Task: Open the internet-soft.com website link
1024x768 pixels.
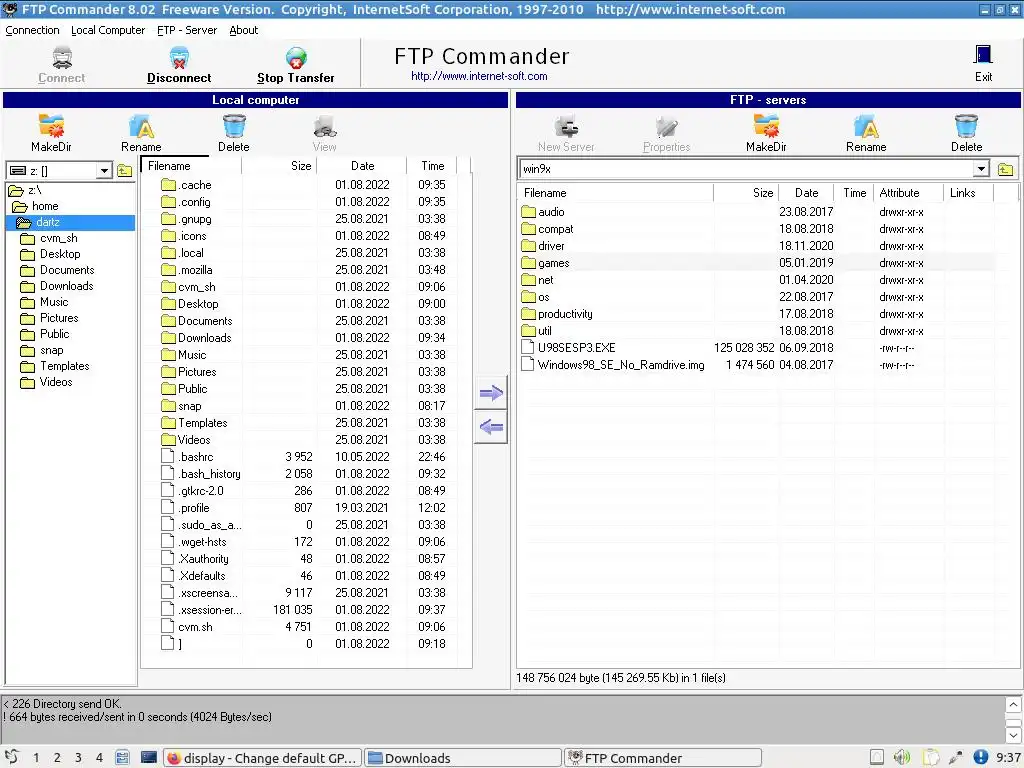Action: click(479, 76)
